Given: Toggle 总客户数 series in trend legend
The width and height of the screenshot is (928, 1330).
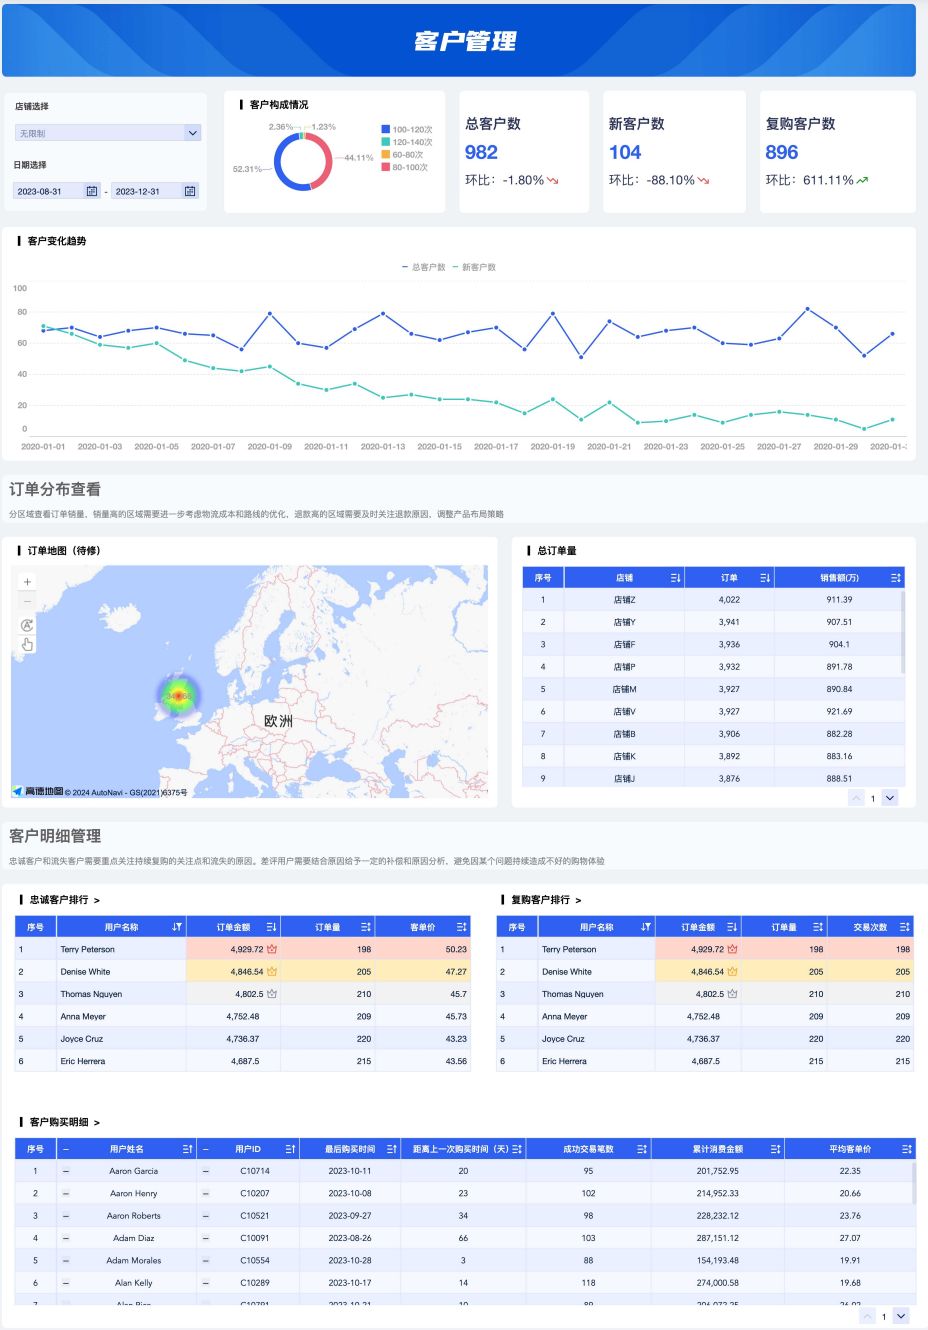Looking at the screenshot, I should click(424, 267).
